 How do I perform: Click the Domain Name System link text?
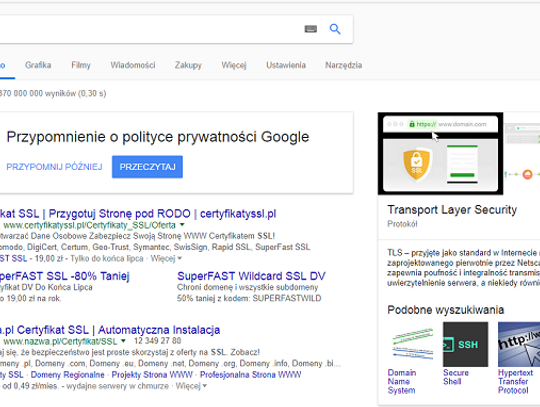[x=402, y=382]
